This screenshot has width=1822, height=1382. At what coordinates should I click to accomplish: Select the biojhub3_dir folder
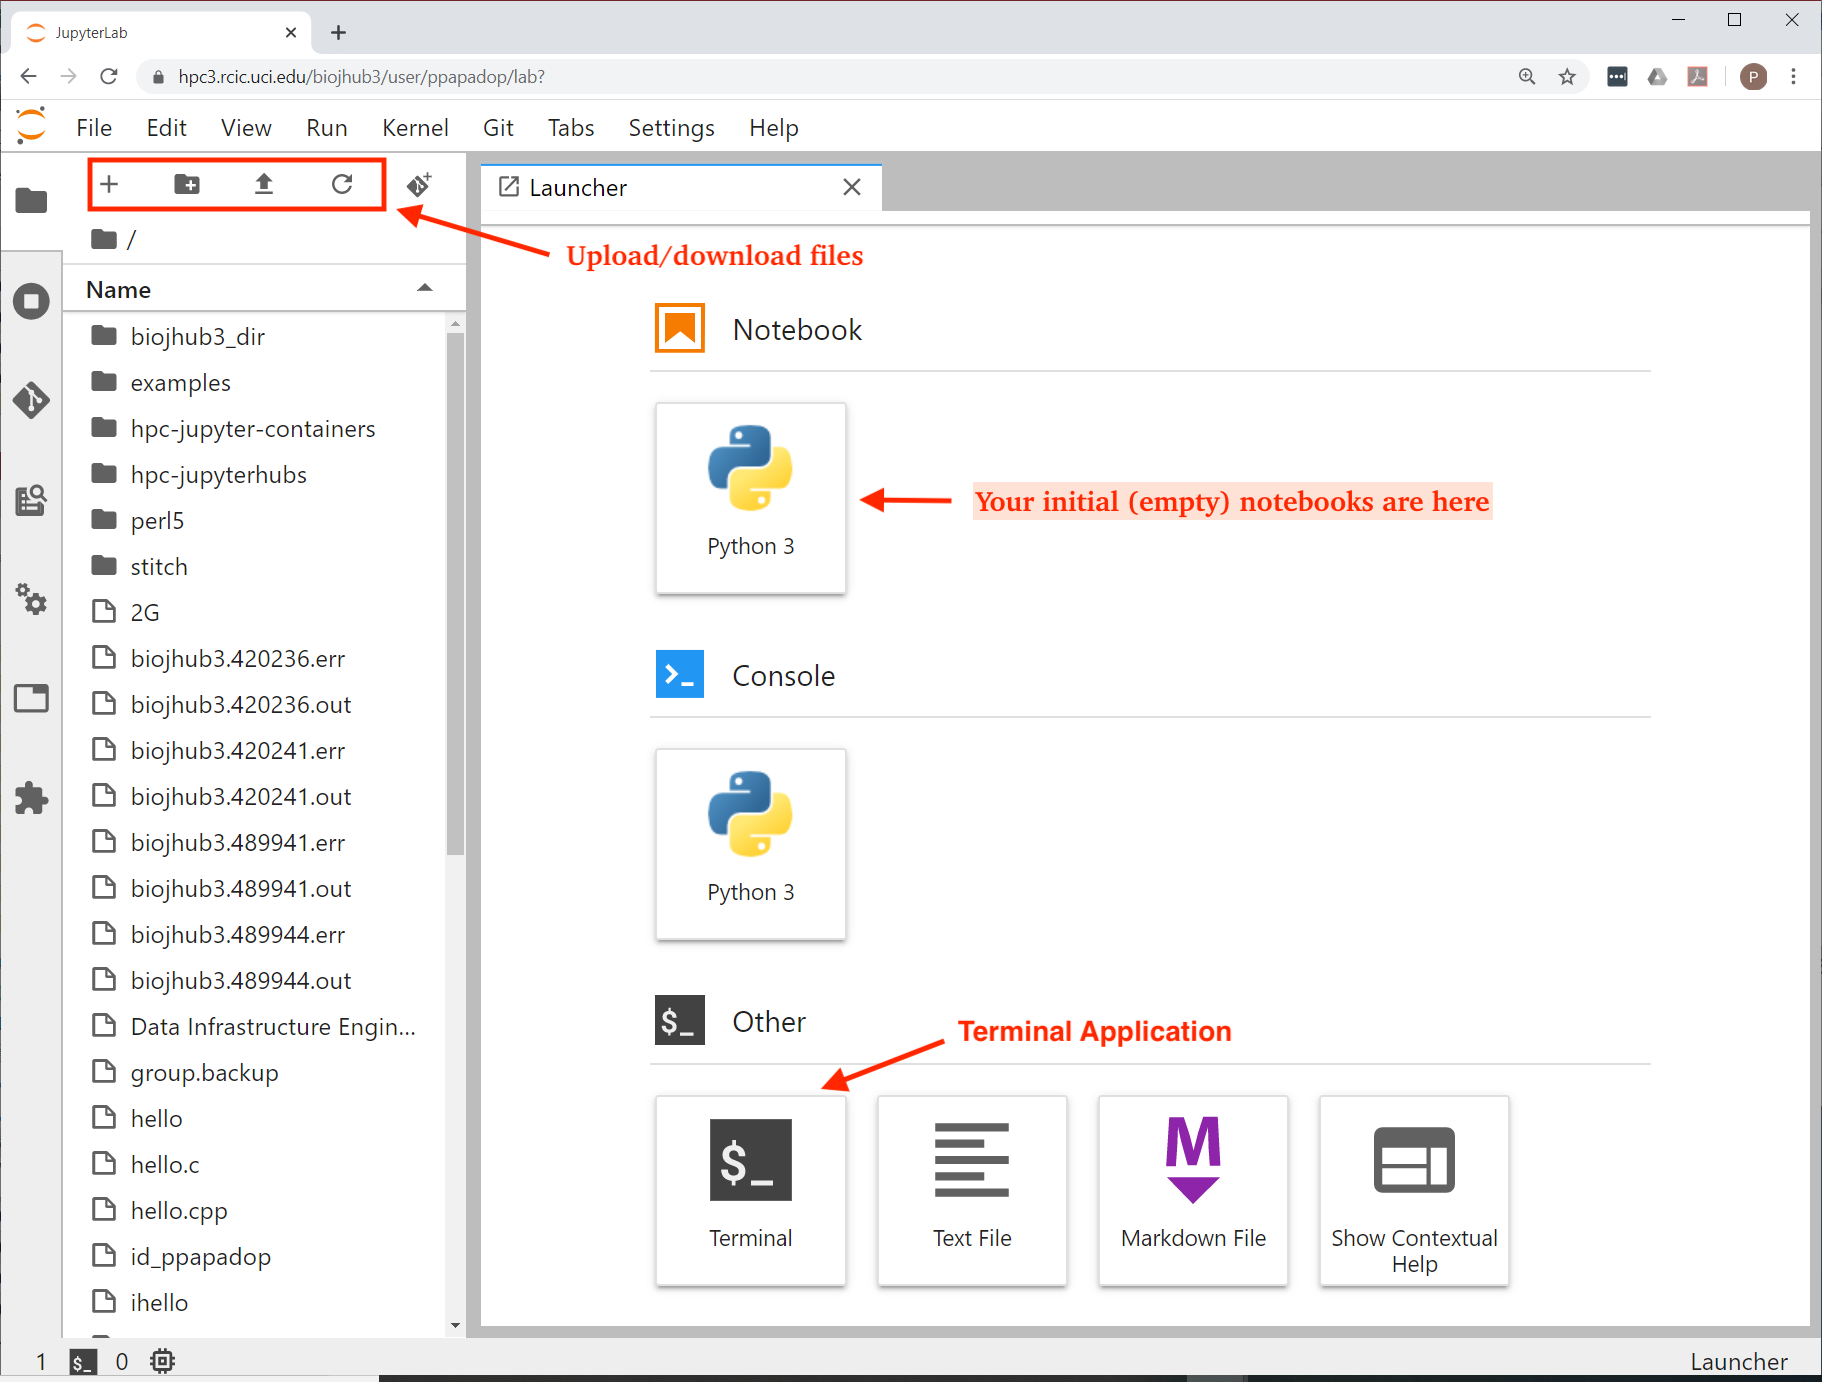pyautogui.click(x=254, y=336)
